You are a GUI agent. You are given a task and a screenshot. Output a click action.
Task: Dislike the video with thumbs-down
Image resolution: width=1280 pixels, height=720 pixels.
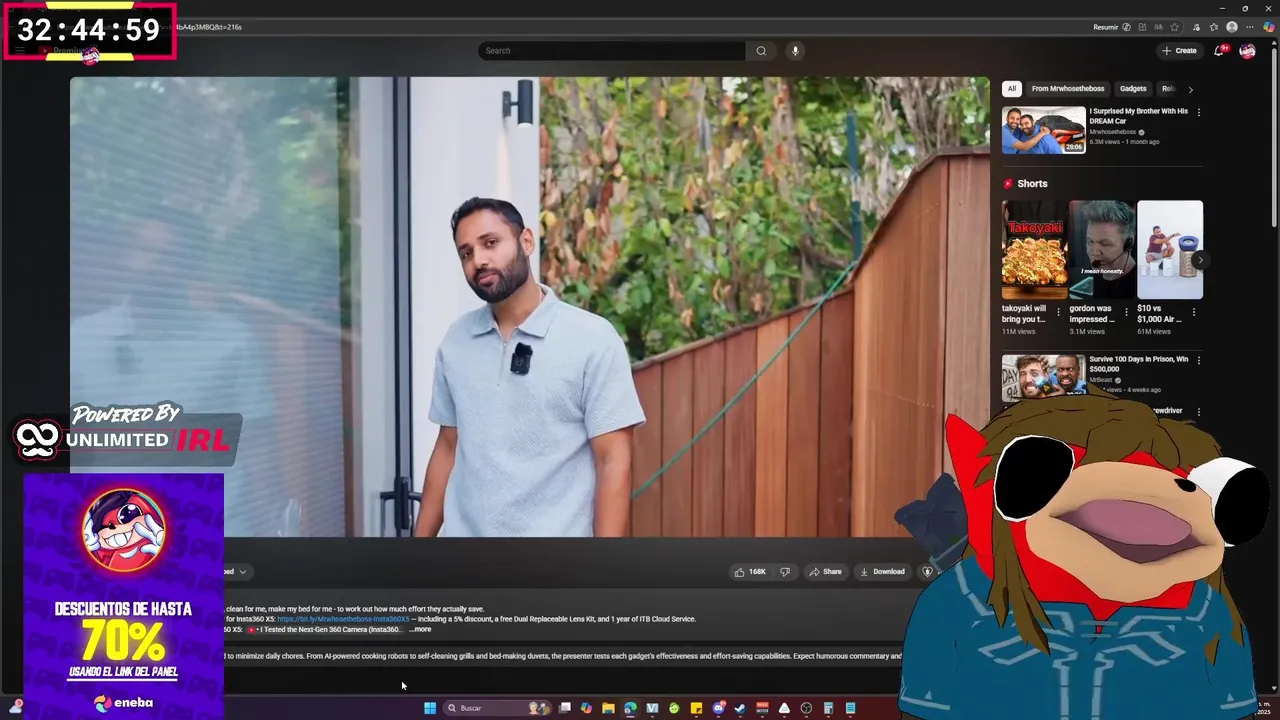click(x=785, y=572)
